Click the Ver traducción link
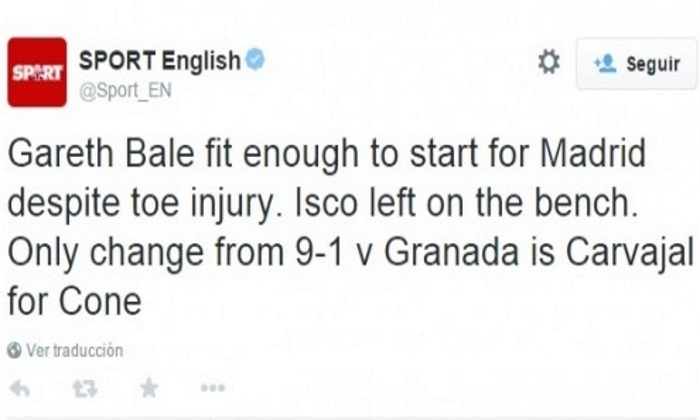The width and height of the screenshot is (700, 420). coord(74,351)
